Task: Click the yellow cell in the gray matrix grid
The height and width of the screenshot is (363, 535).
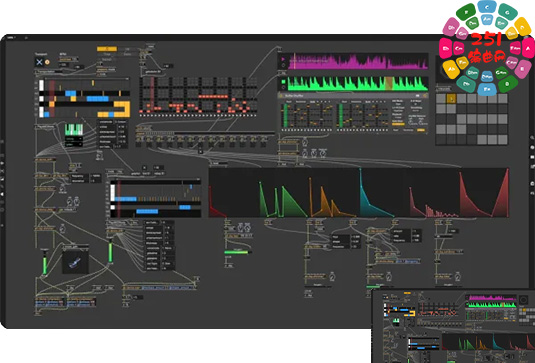Action: 451,99
